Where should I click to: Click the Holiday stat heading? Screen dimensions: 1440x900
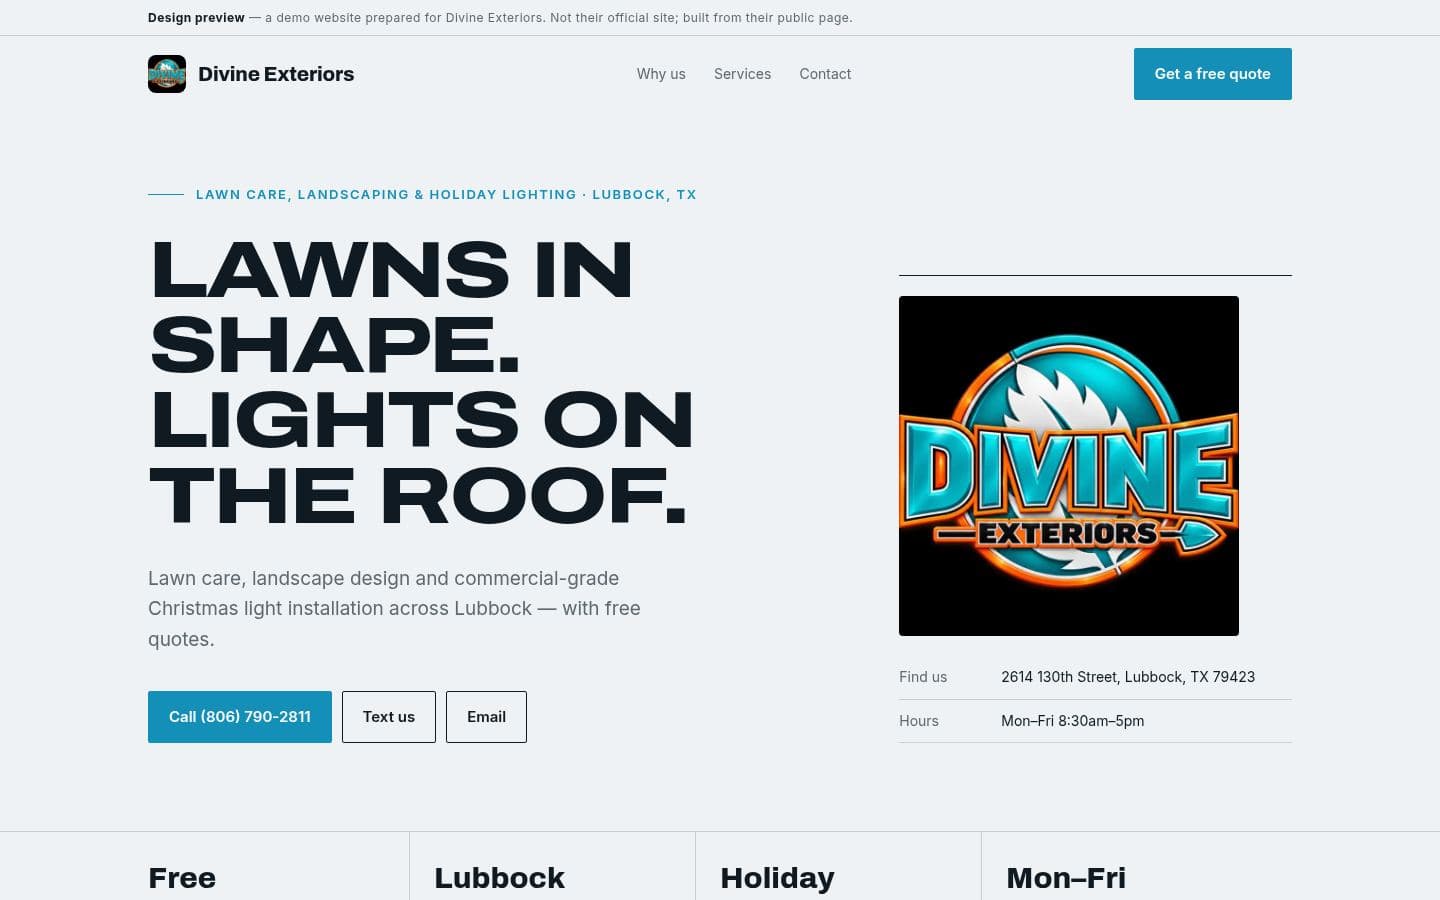click(x=777, y=878)
